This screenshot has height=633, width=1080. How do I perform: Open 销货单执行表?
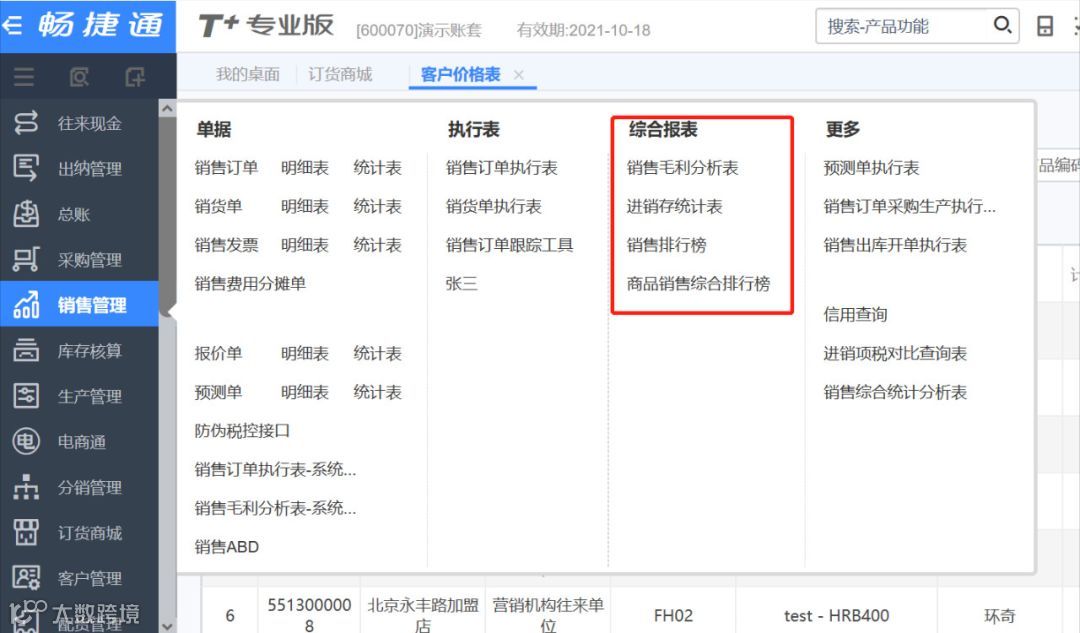pos(493,207)
